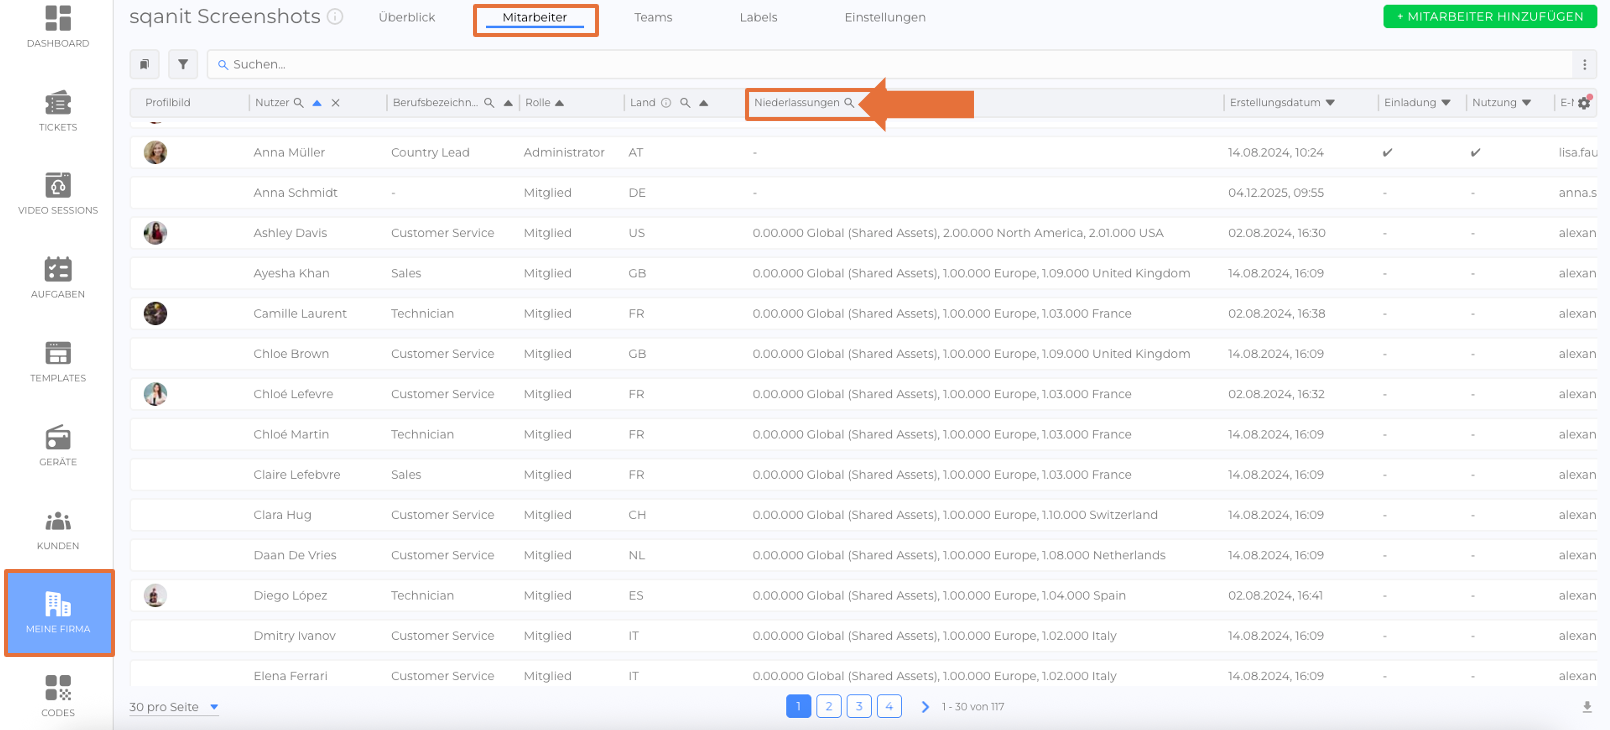Click the download icon at bottom right
The width and height of the screenshot is (1610, 730).
pyautogui.click(x=1587, y=707)
